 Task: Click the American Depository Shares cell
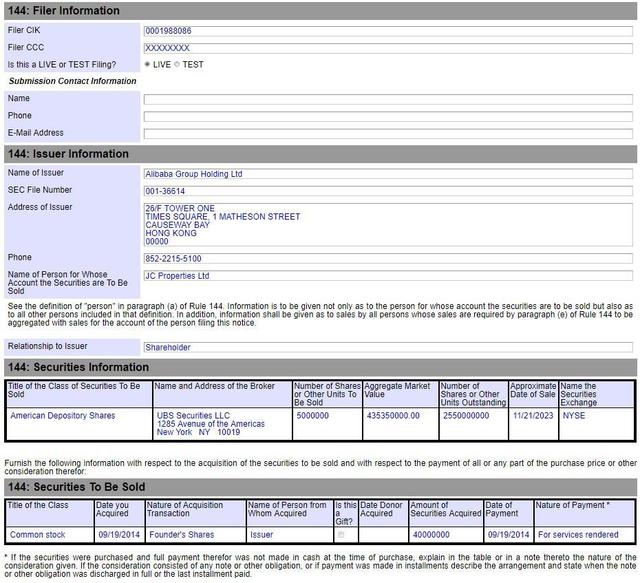[x=62, y=416]
